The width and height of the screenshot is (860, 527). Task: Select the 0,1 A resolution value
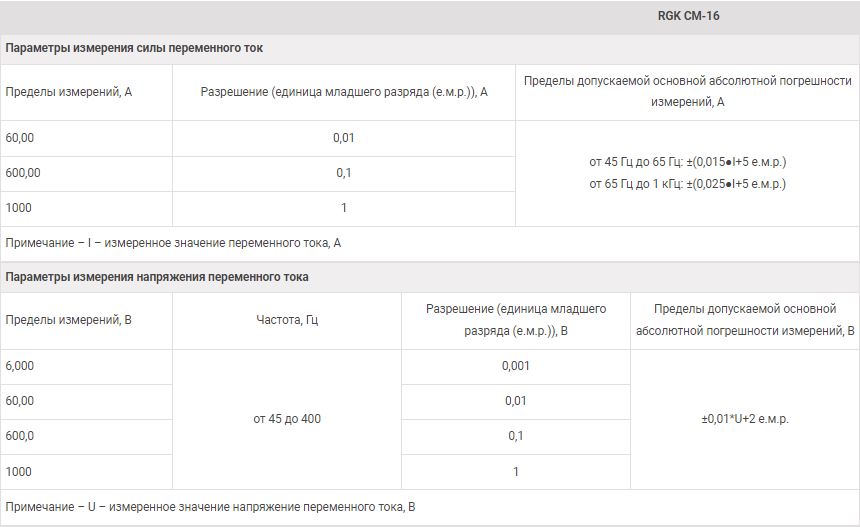click(343, 173)
